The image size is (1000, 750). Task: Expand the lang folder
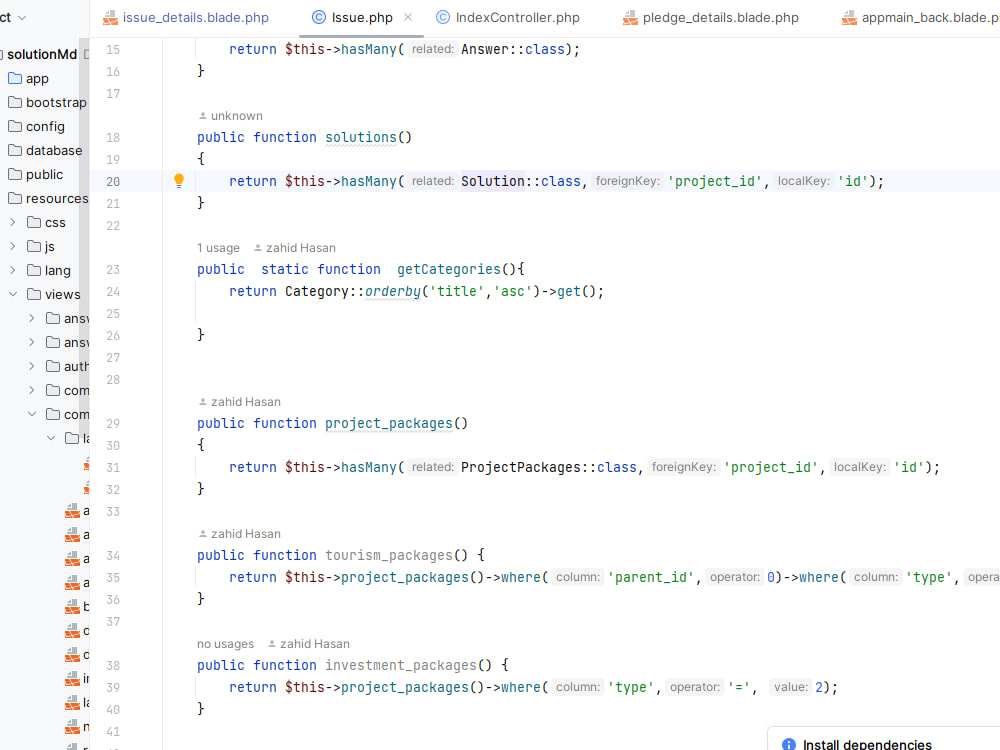[13, 270]
